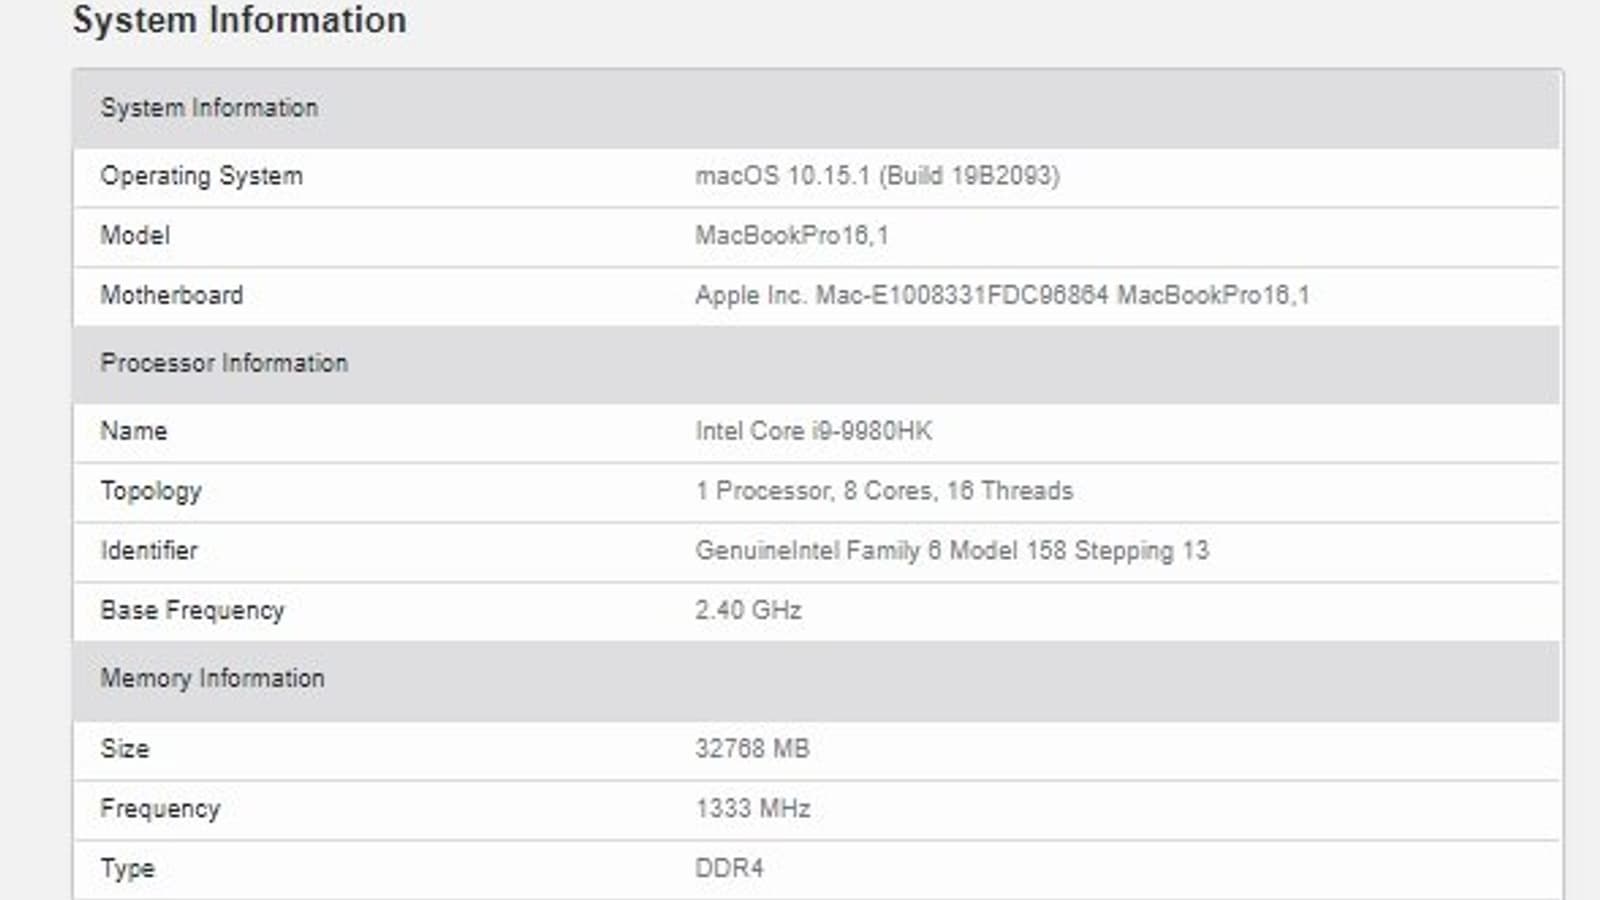Click the Intel Core i9-9980HK processor name
Viewport: 1600px width, 900px height.
pos(813,431)
